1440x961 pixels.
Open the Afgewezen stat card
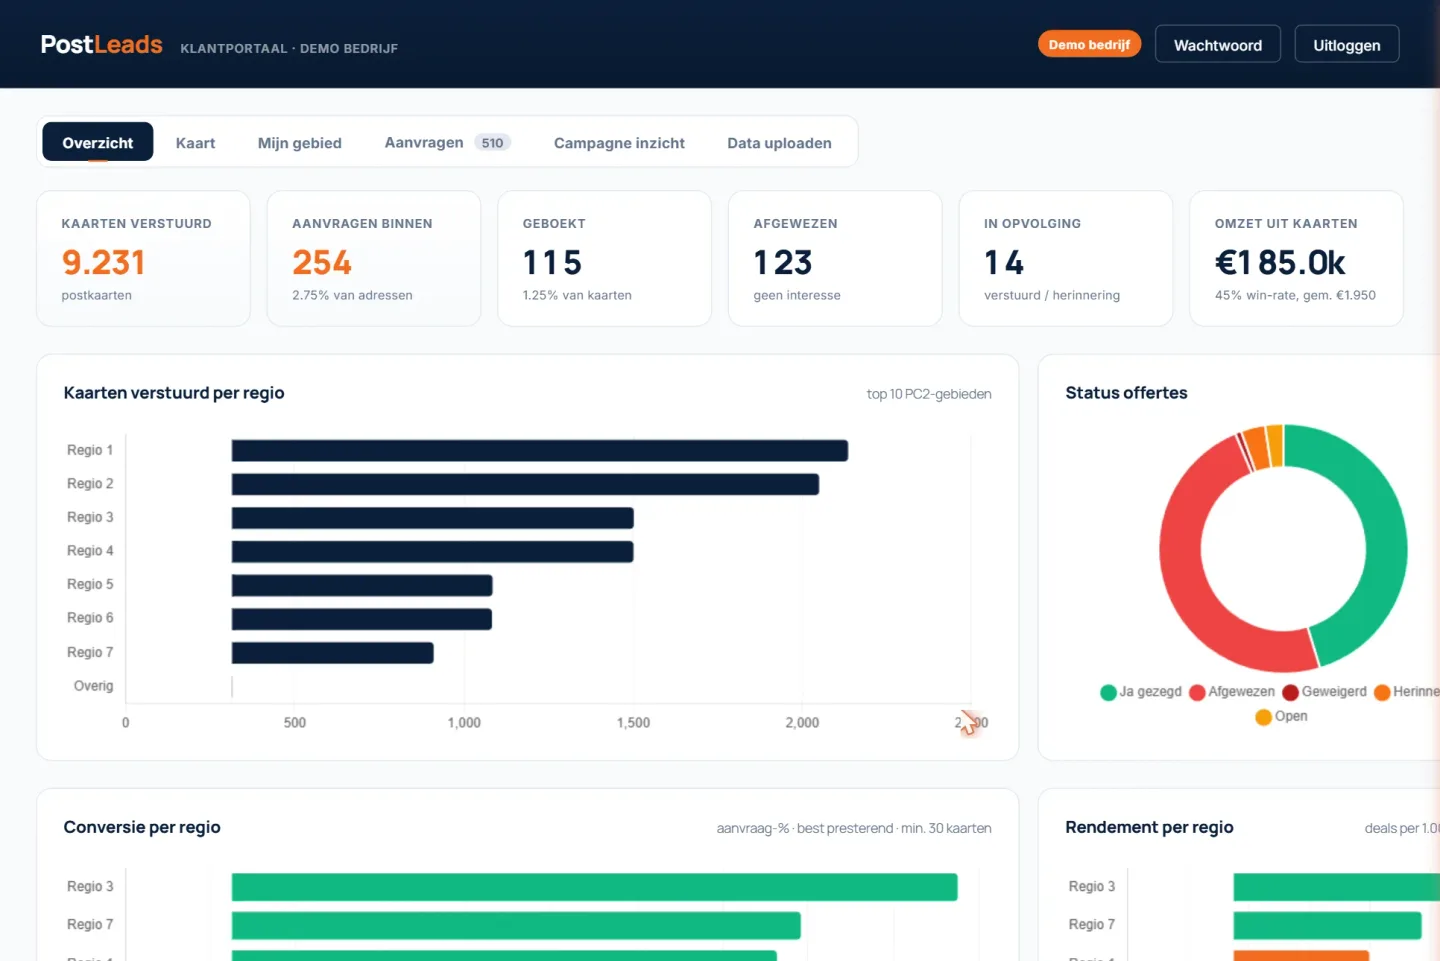[835, 258]
